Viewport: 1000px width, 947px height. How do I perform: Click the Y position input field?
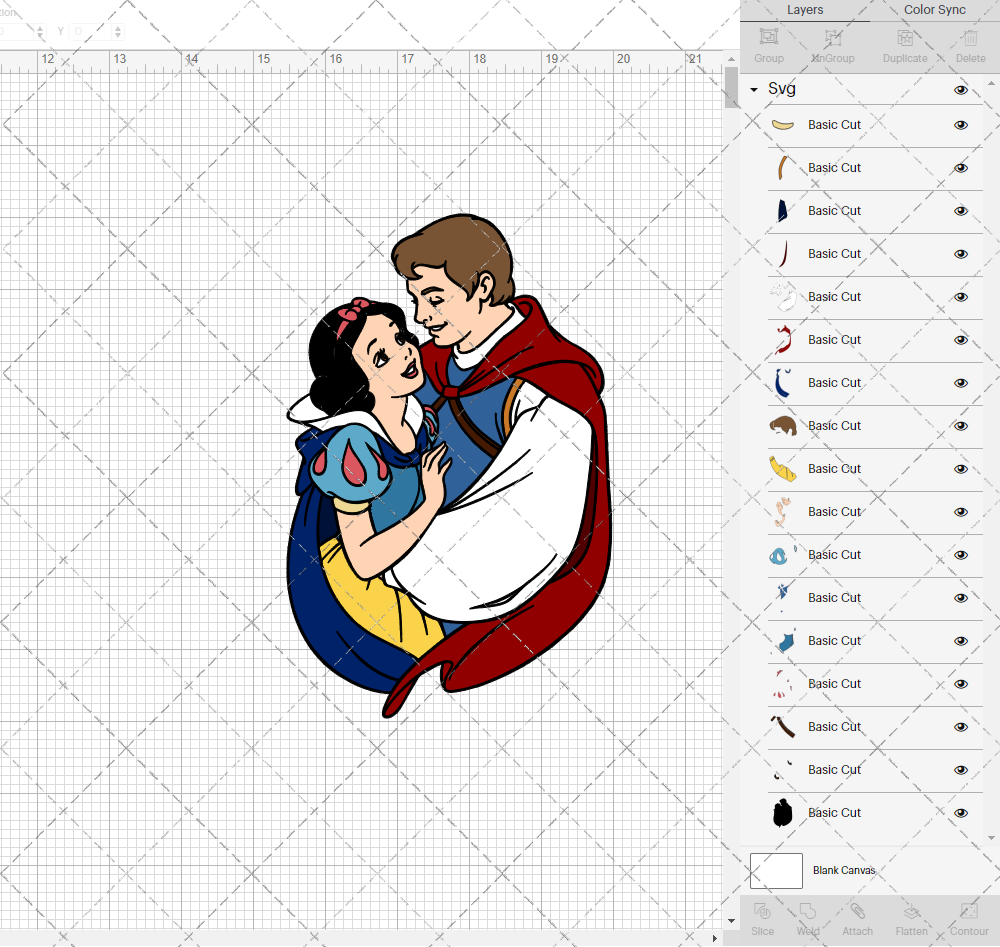click(x=91, y=31)
